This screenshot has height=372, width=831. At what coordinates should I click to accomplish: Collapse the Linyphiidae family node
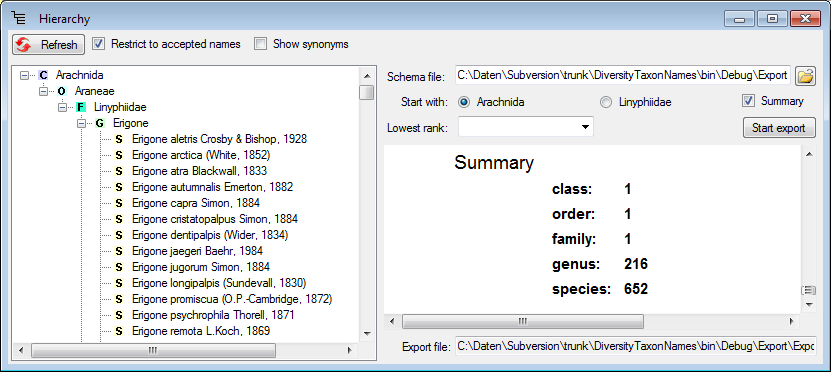(x=63, y=108)
